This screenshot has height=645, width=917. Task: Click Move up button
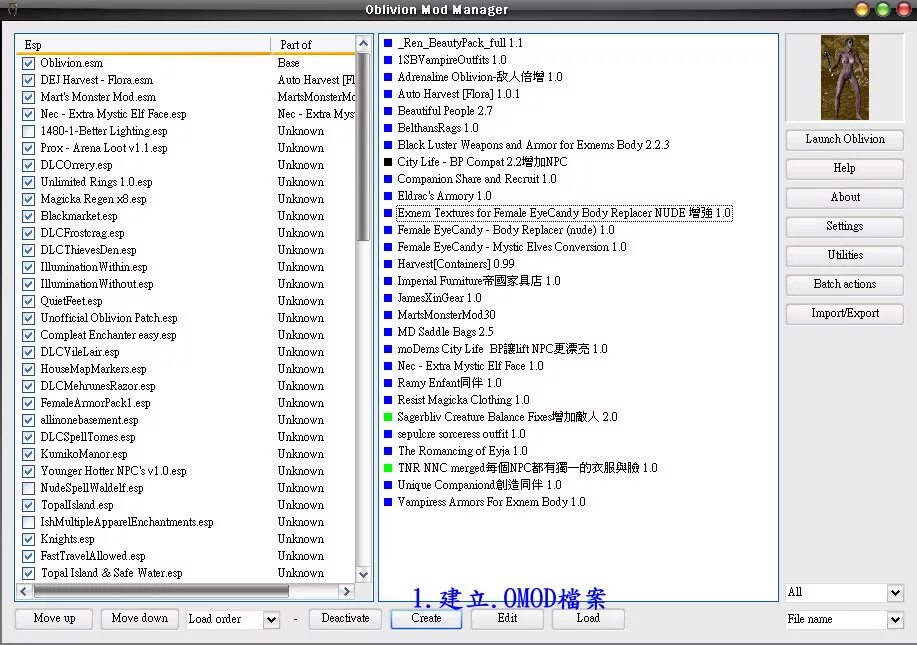pyautogui.click(x=54, y=619)
